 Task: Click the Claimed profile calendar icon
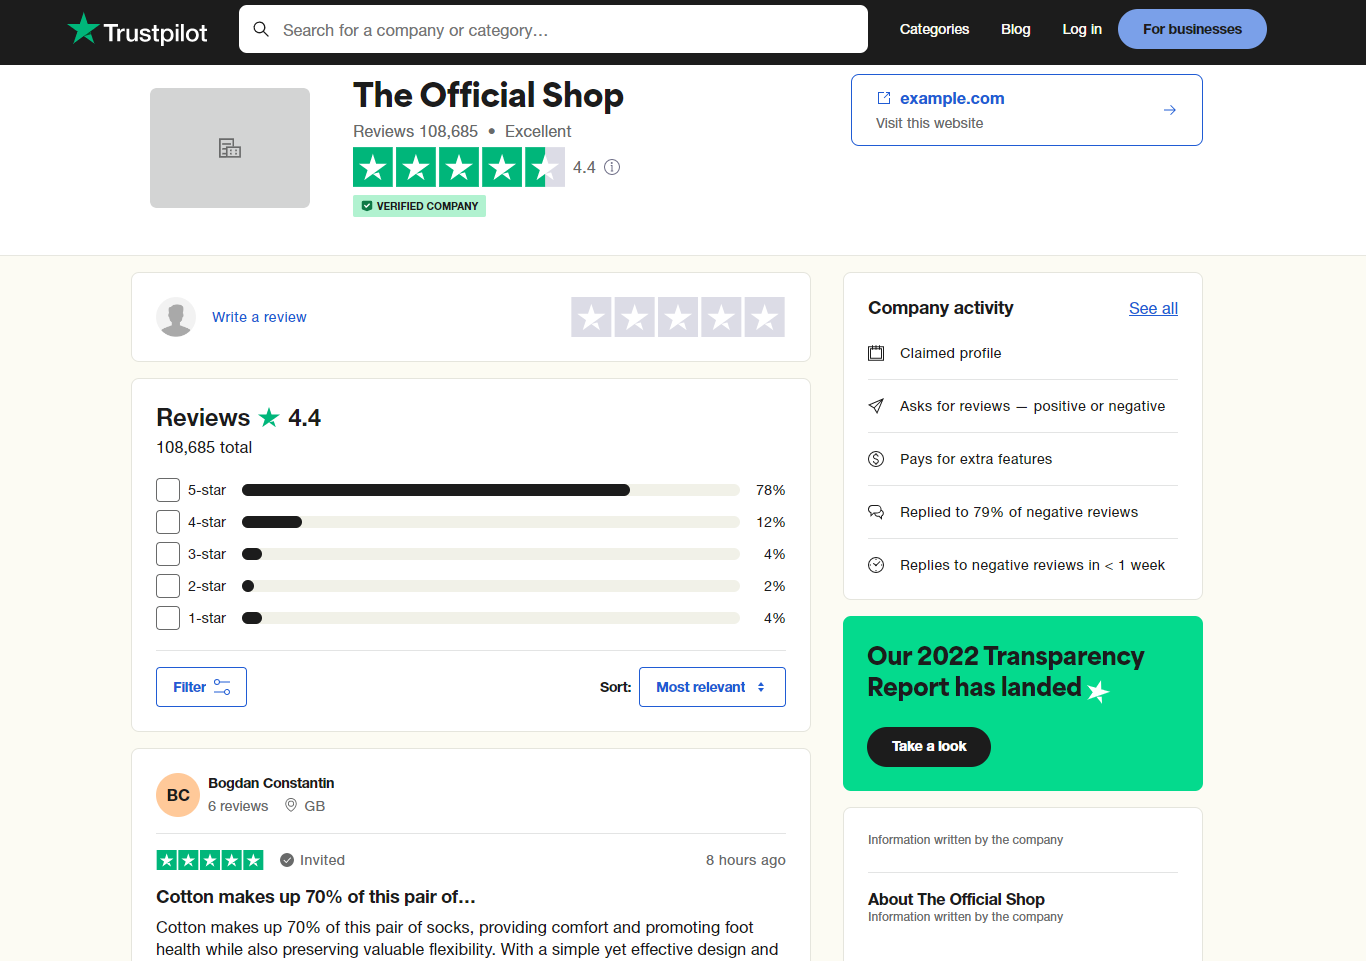point(876,353)
